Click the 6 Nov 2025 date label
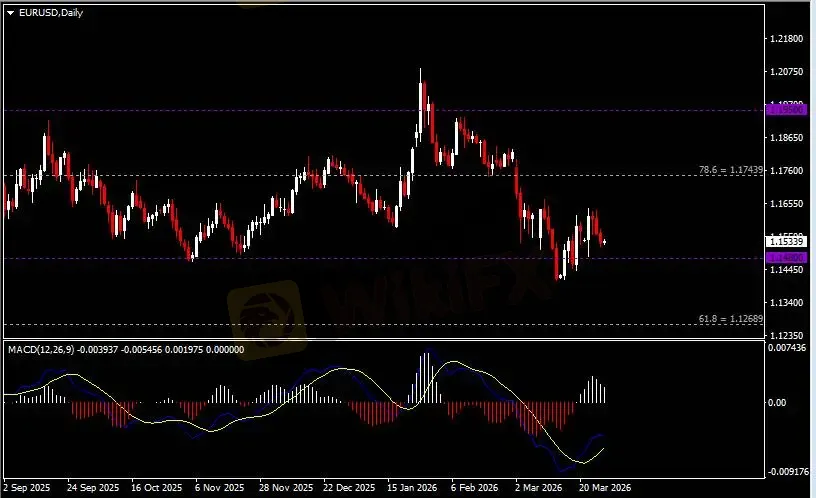The width and height of the screenshot is (816, 498). (x=220, y=489)
